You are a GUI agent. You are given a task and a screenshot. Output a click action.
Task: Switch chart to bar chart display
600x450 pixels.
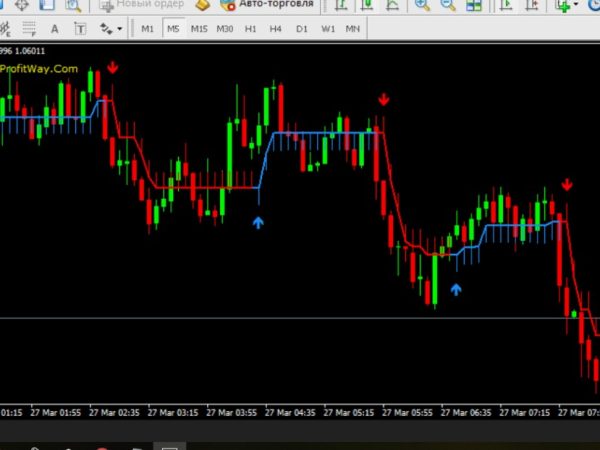[x=342, y=5]
